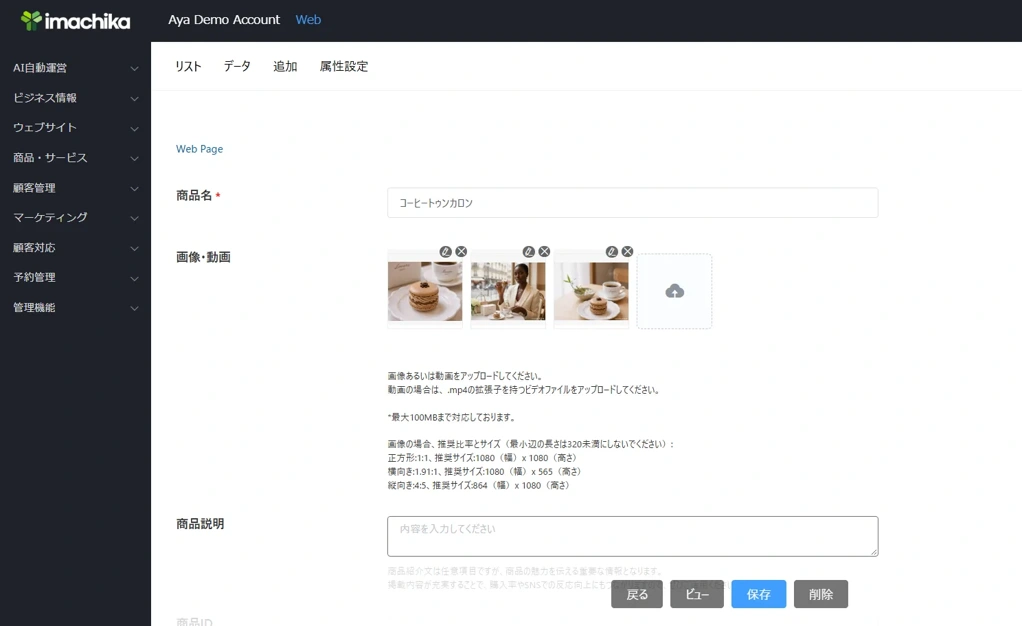Click the cloud upload icon
Viewport: 1022px width, 626px height.
tap(675, 291)
